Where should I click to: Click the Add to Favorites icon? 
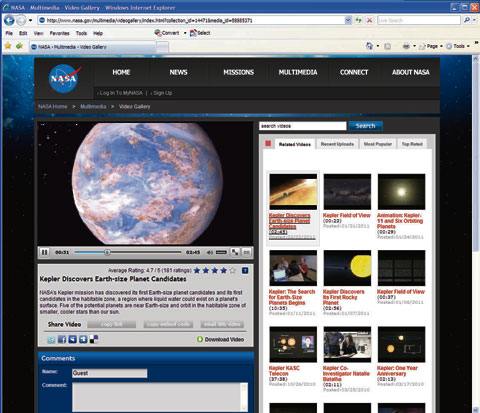pyautogui.click(x=20, y=46)
